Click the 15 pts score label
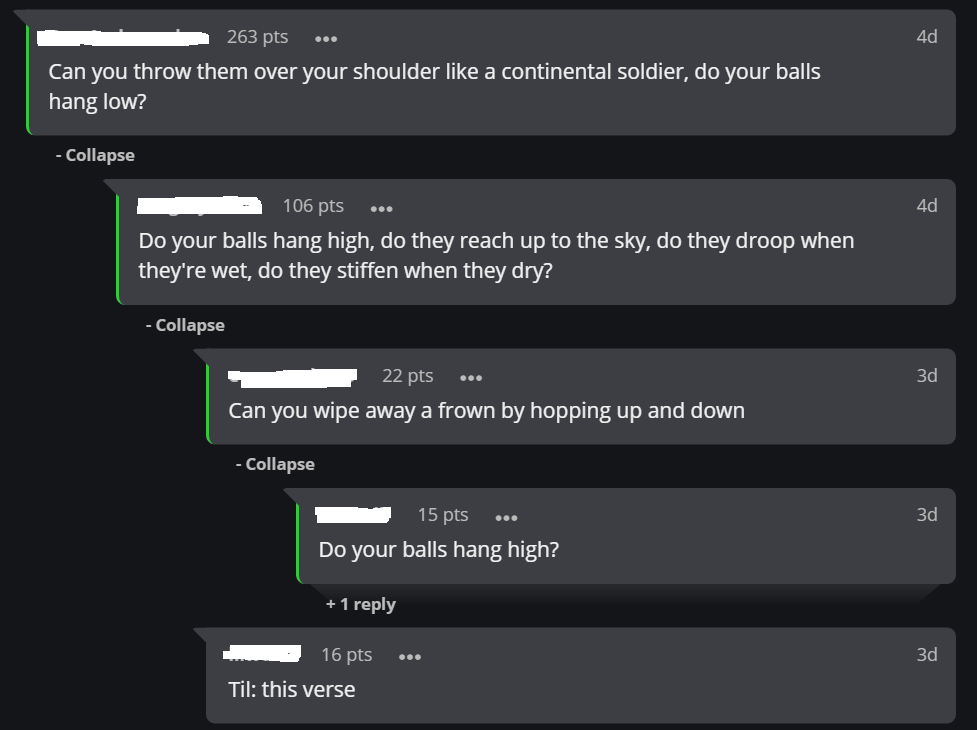 443,515
